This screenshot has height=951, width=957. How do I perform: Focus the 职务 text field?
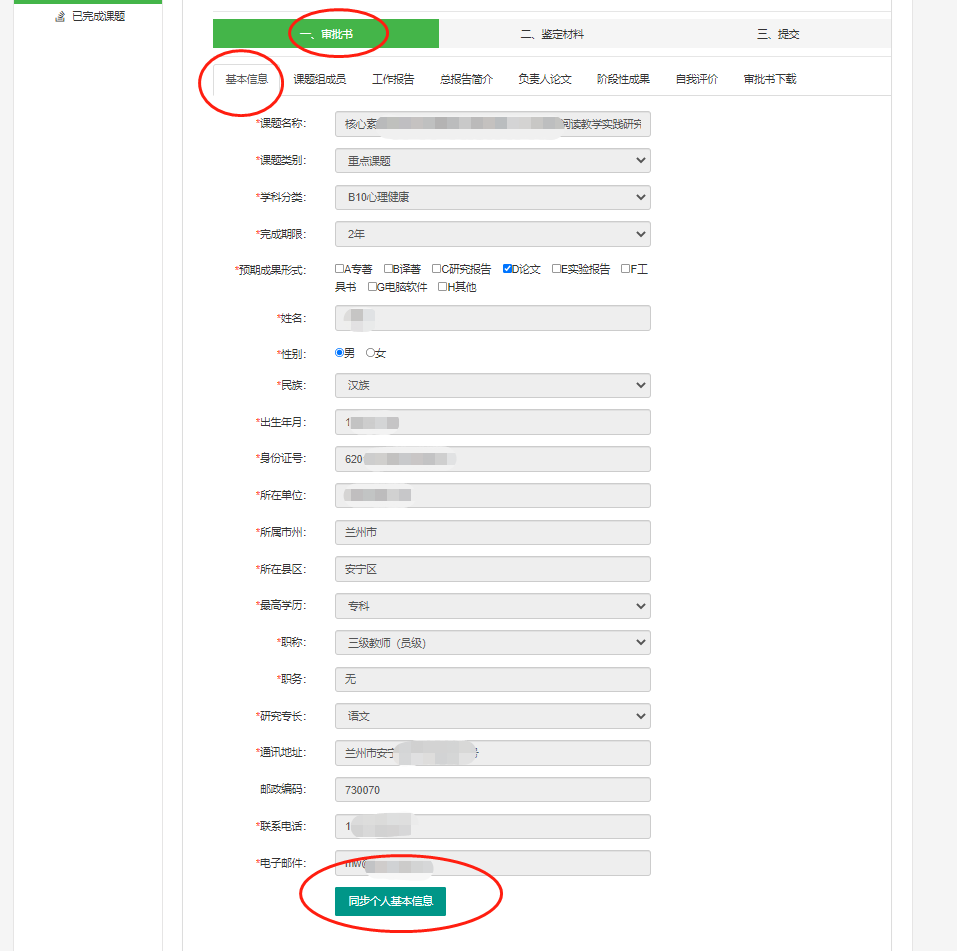coord(492,679)
